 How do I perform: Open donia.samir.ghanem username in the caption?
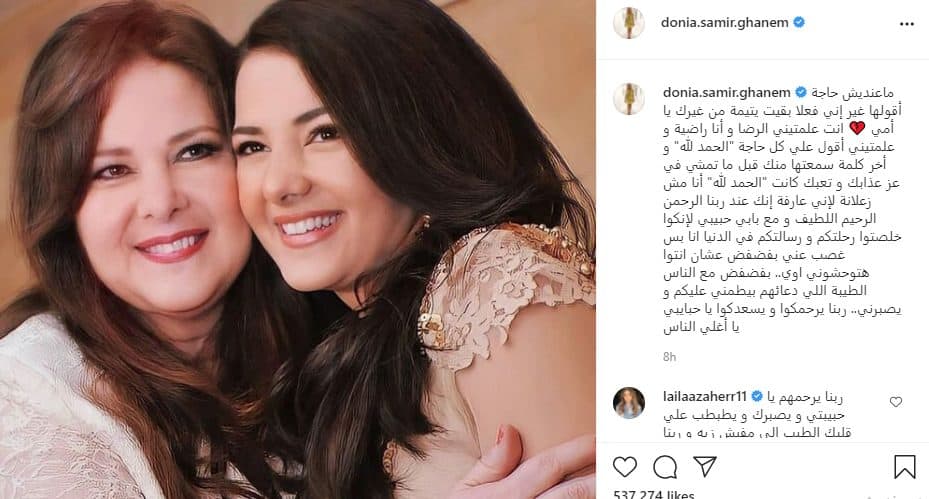726,92
